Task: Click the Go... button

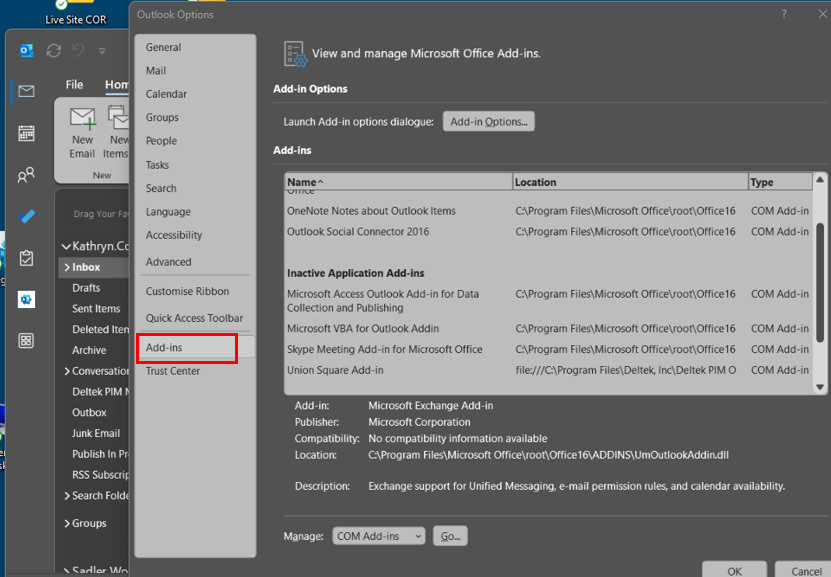Action: (450, 536)
